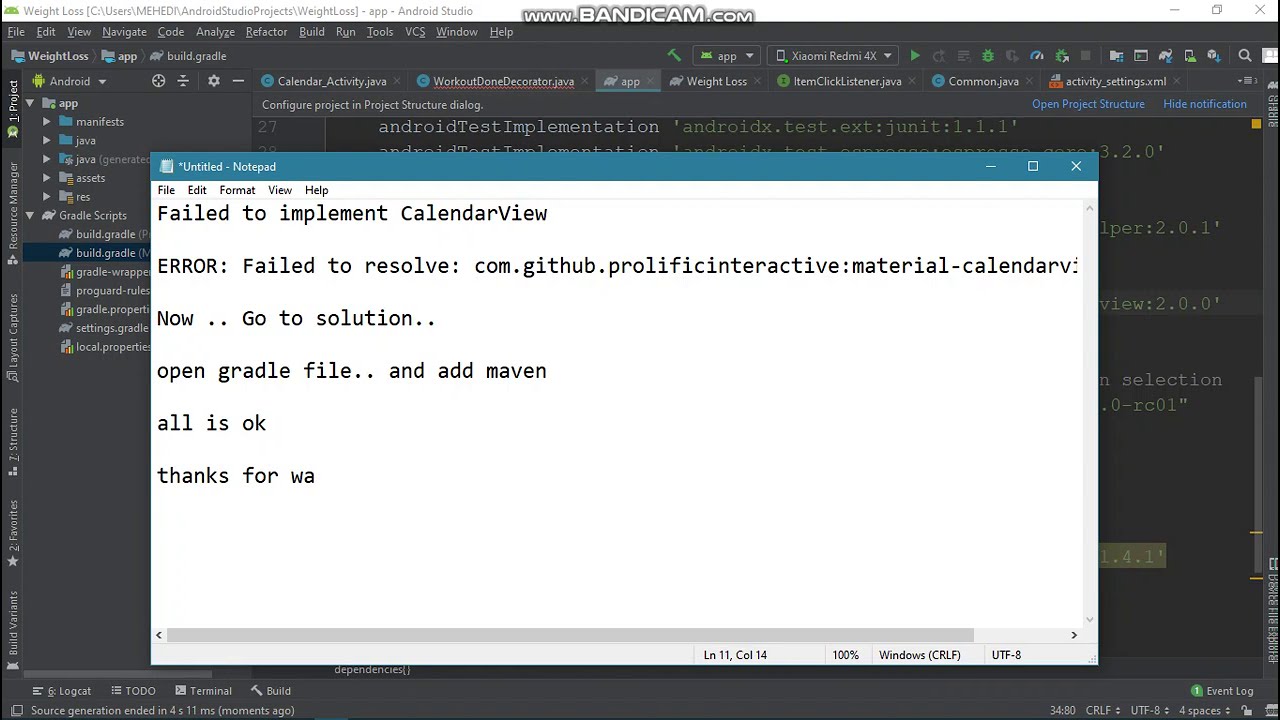This screenshot has height=720, width=1280.
Task: Open the TODO tool window
Action: pos(131,691)
